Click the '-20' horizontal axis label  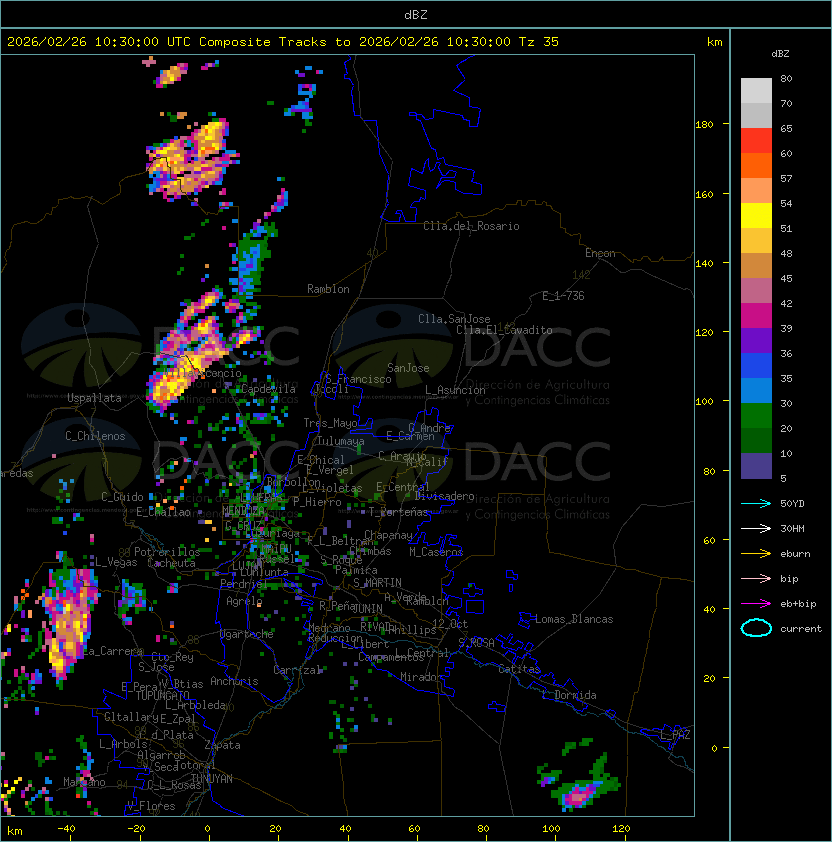click(136, 829)
